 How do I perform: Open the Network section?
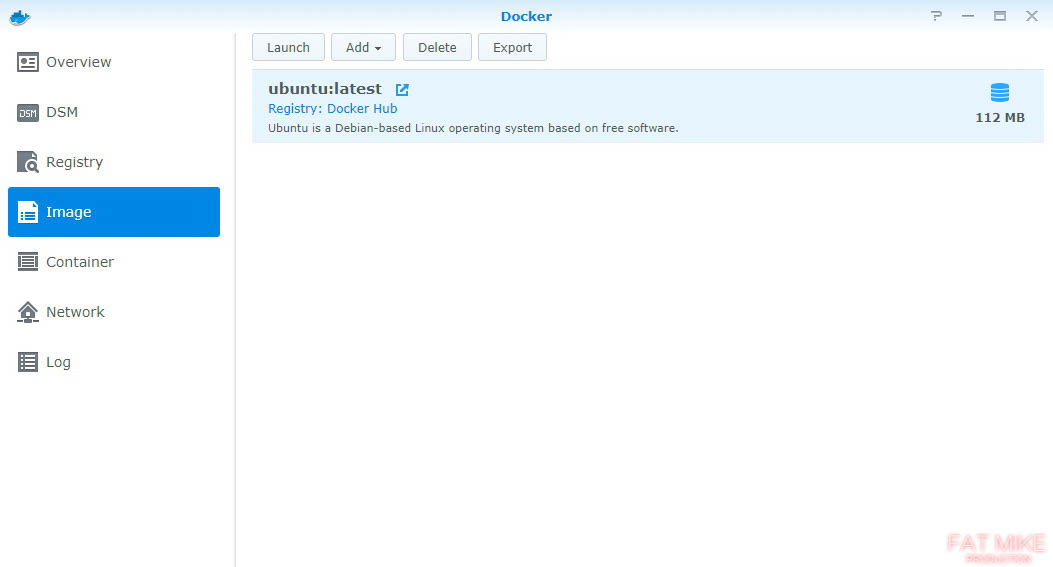tap(113, 312)
